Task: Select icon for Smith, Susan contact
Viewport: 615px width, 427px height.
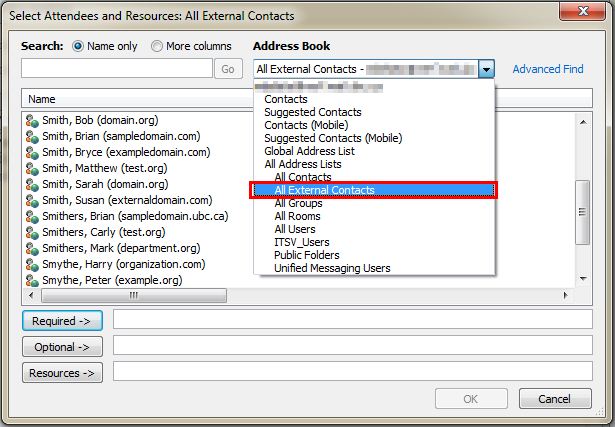Action: coord(32,200)
